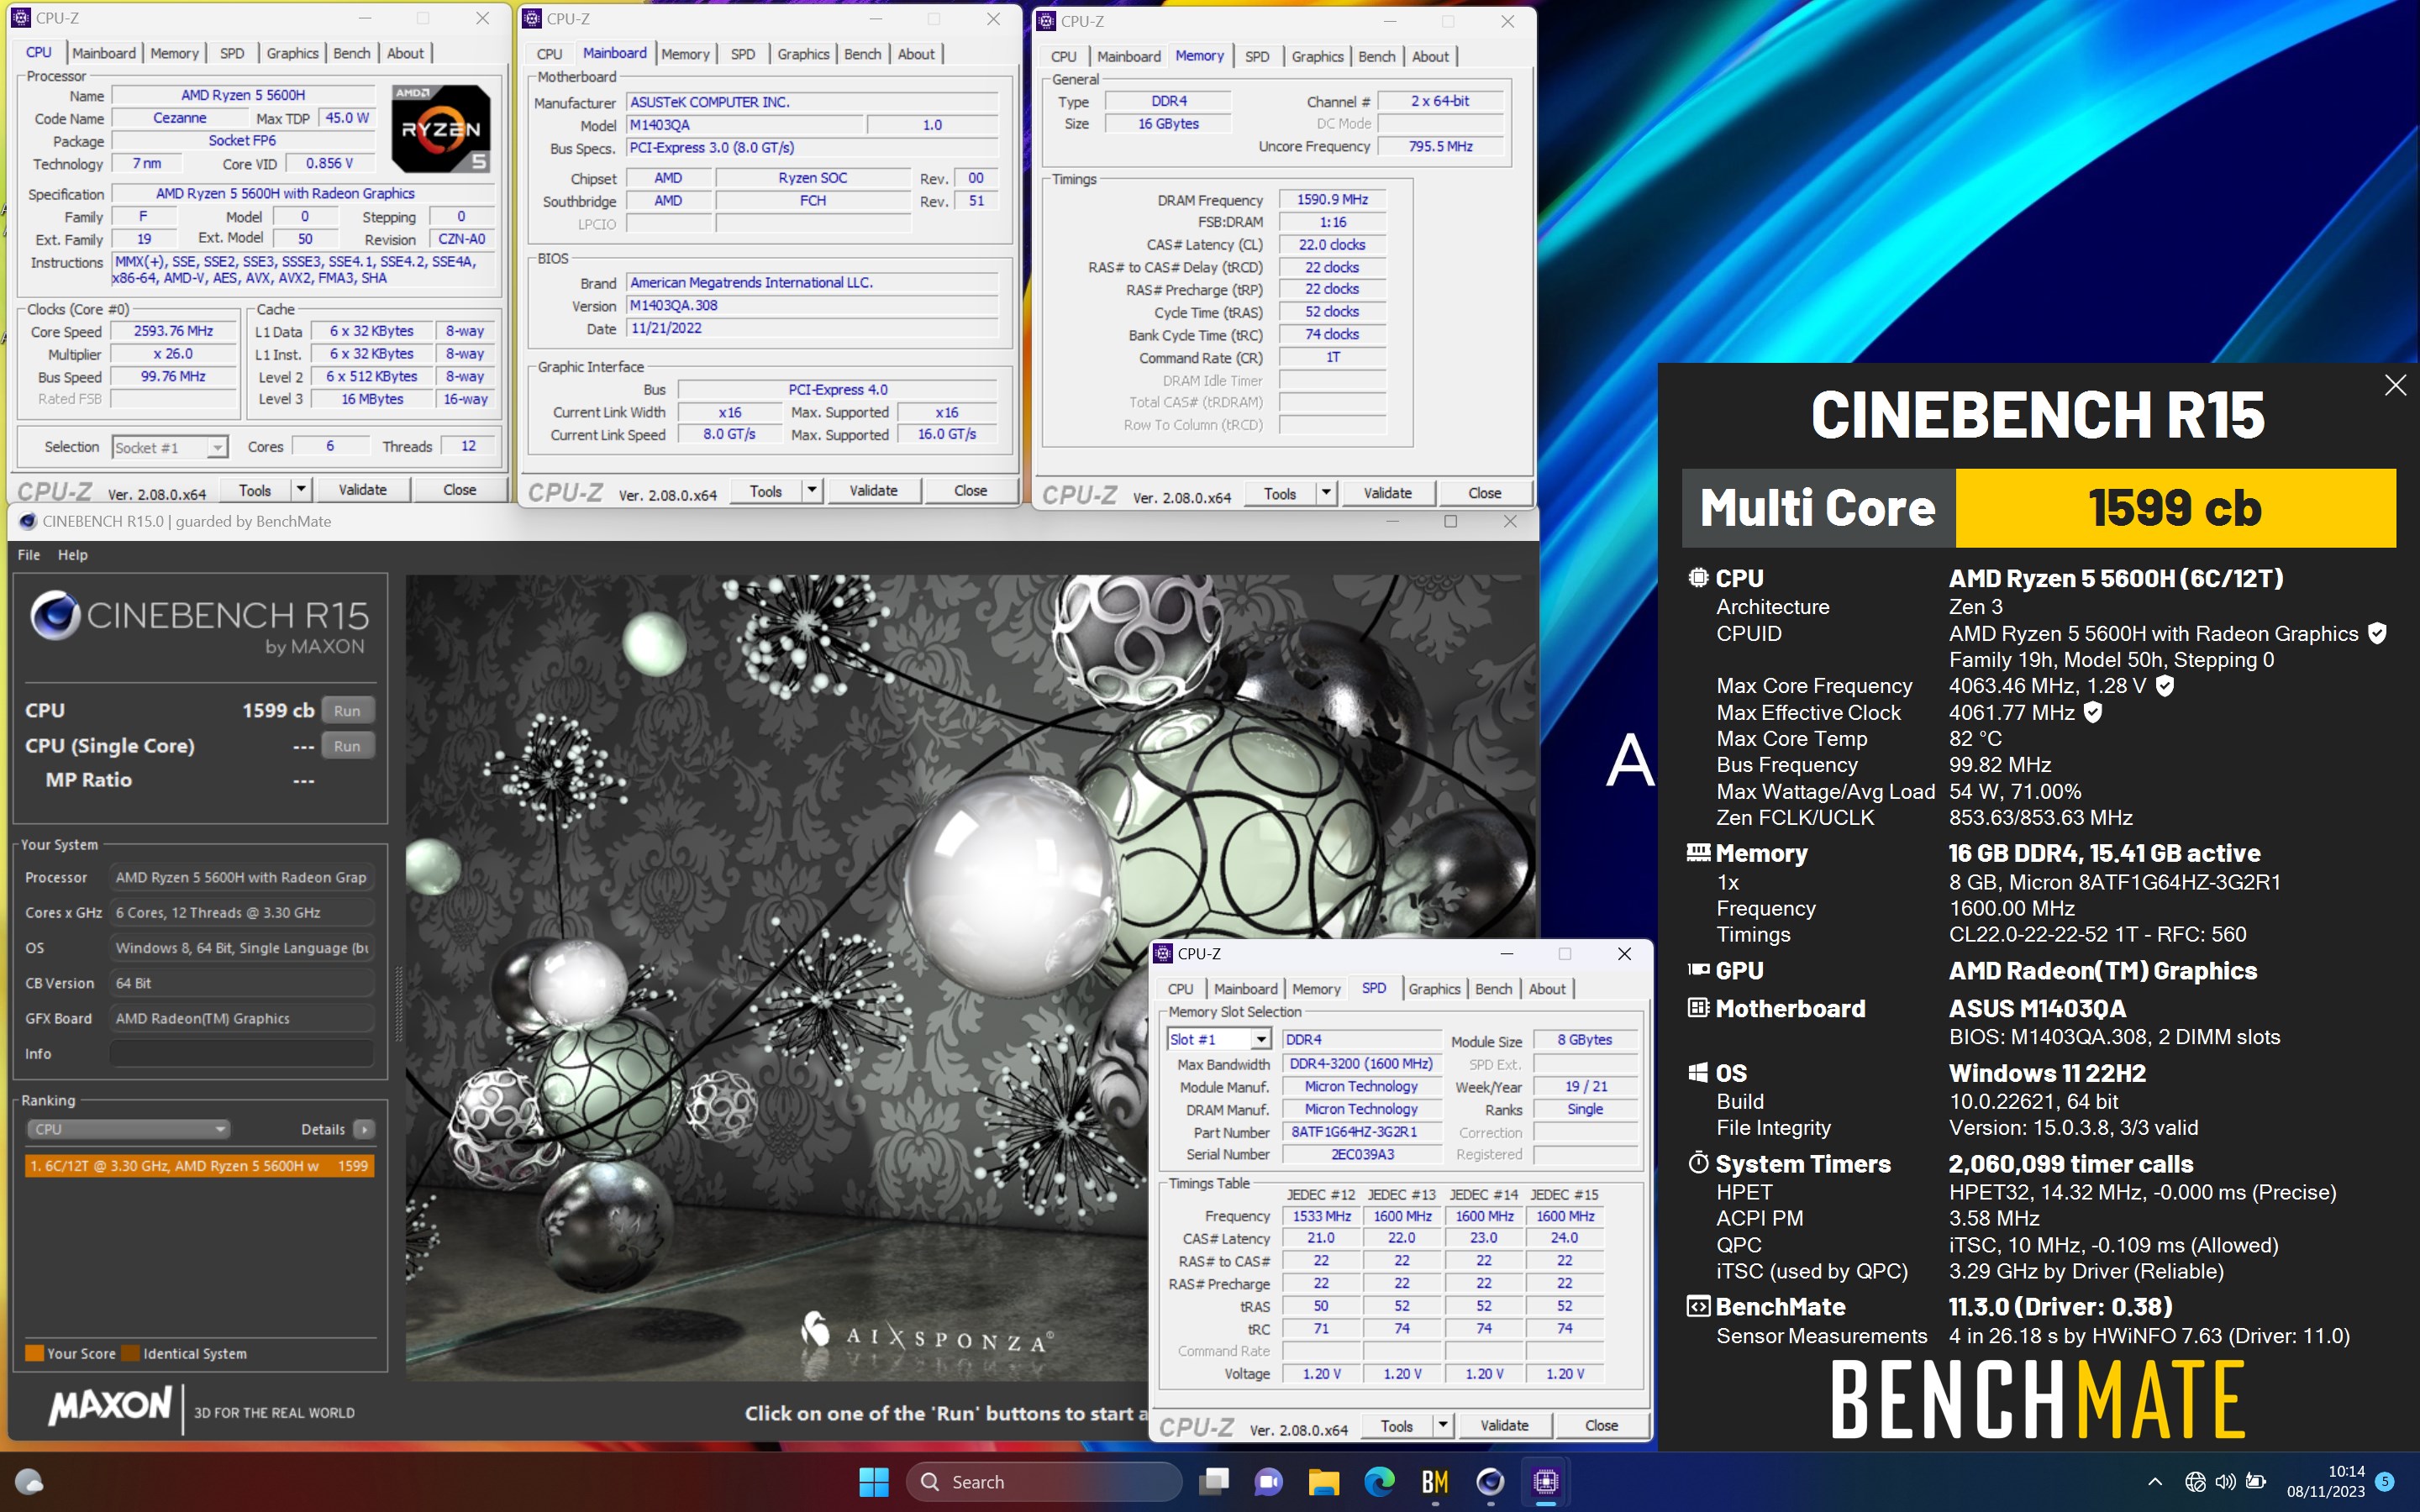Viewport: 2420px width, 1512px height.
Task: Run the CPU (Single Core) test
Action: (347, 746)
